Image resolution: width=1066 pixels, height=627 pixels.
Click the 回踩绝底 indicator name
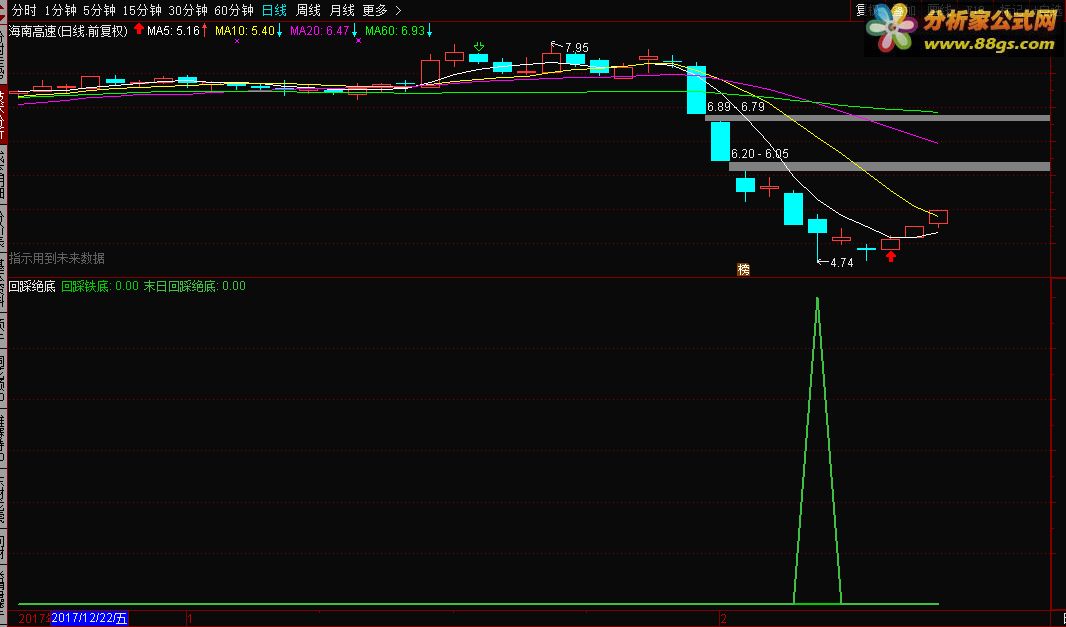pos(32,286)
